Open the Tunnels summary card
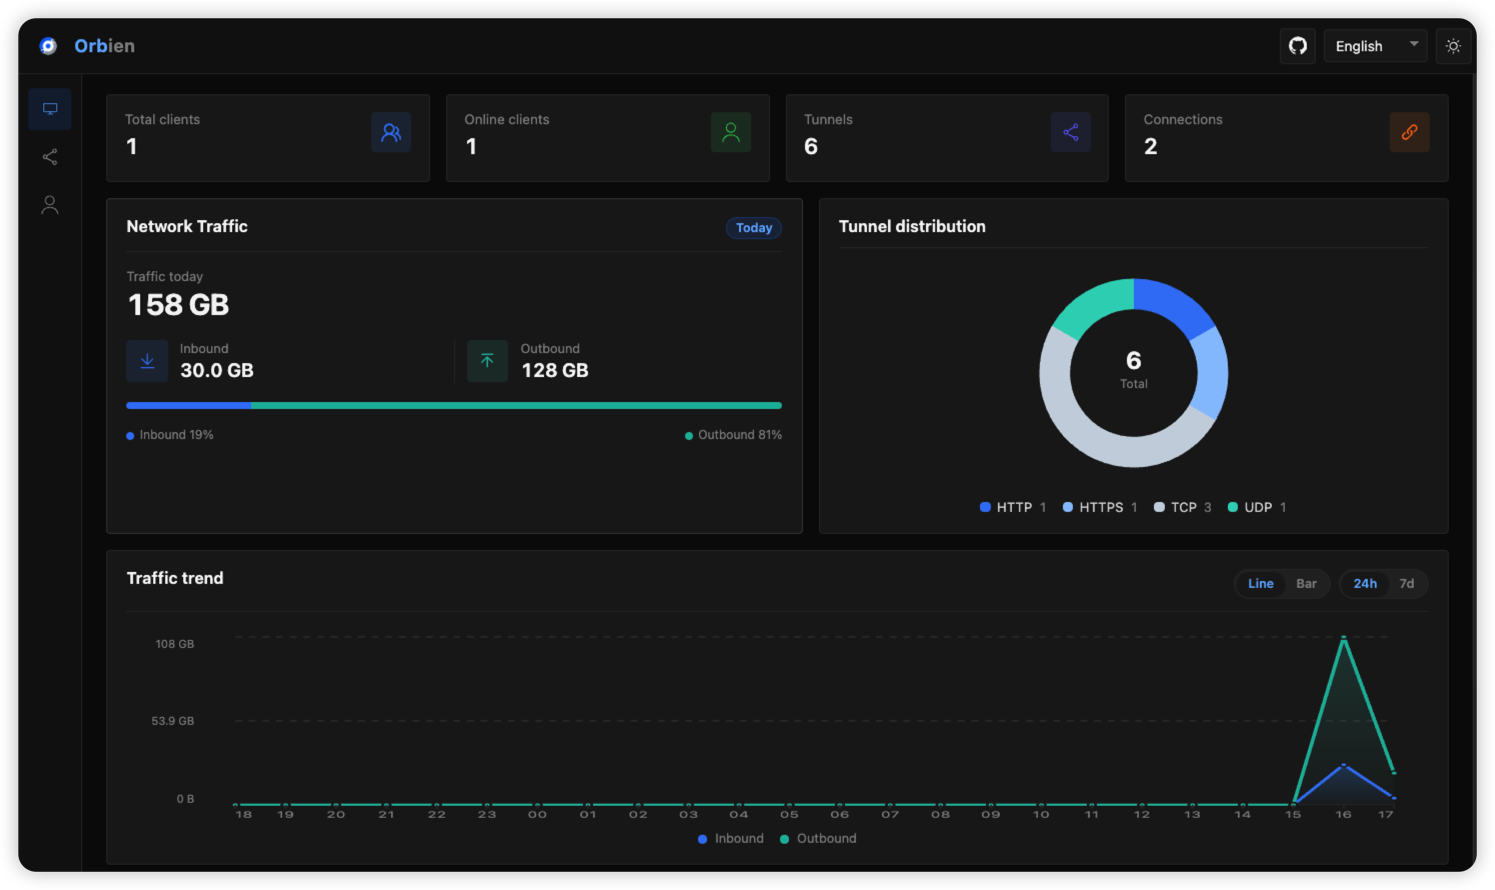Screen dimensions: 1495x890 (x=947, y=138)
